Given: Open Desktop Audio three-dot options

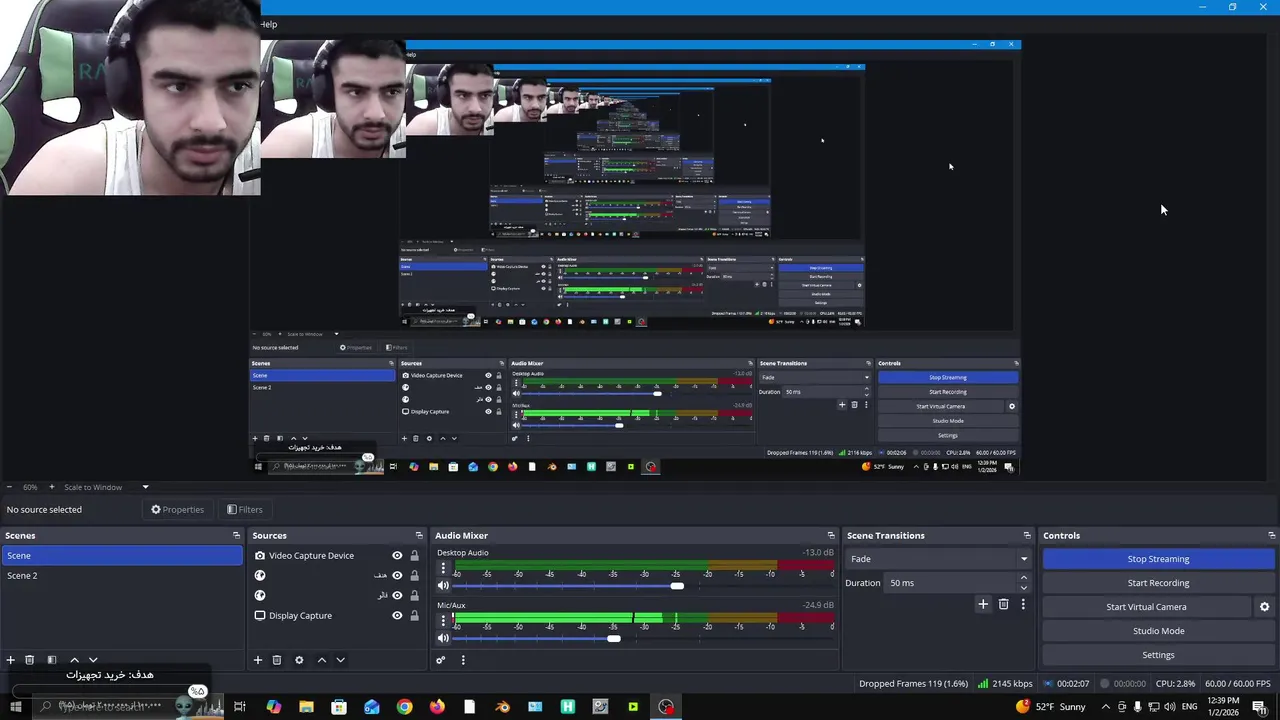Looking at the screenshot, I should click(443, 568).
